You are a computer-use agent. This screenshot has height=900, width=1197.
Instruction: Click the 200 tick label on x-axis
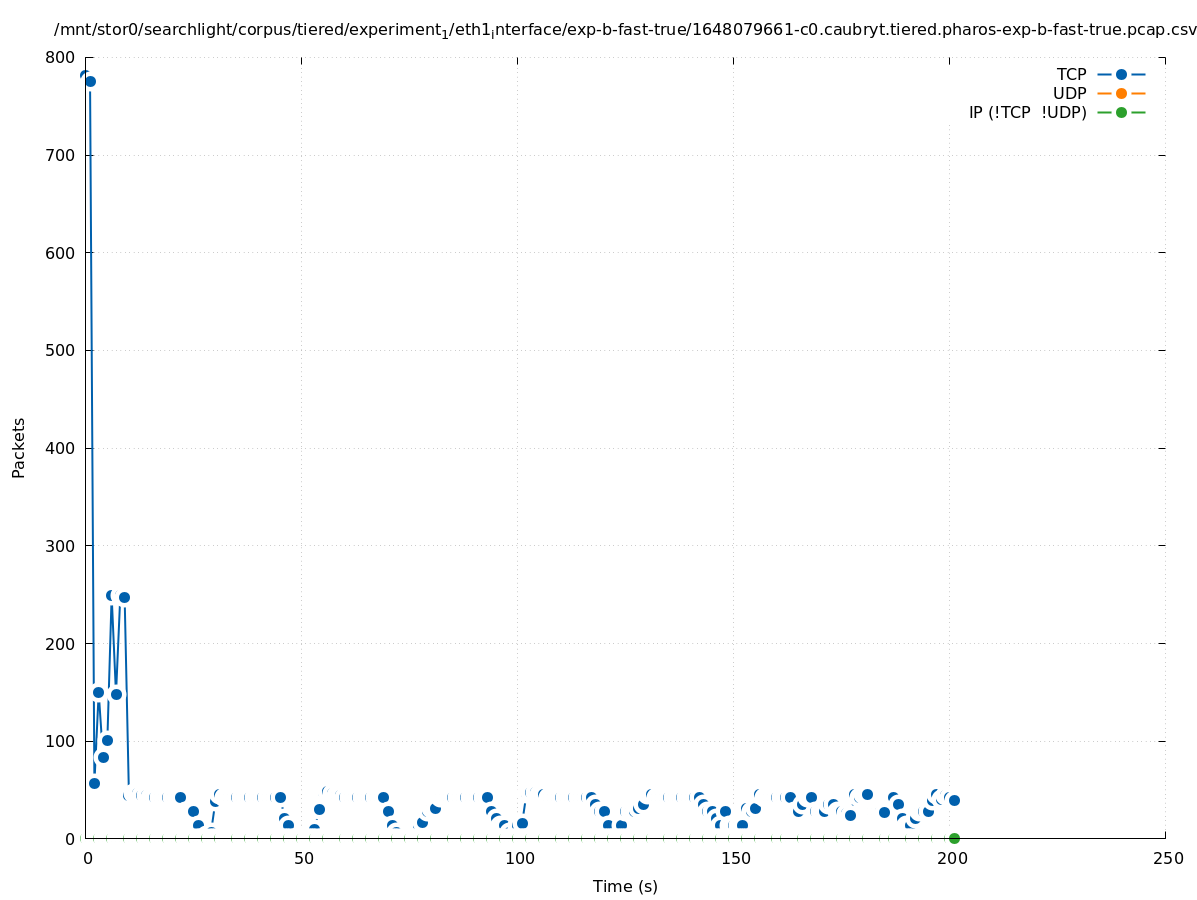(950, 859)
